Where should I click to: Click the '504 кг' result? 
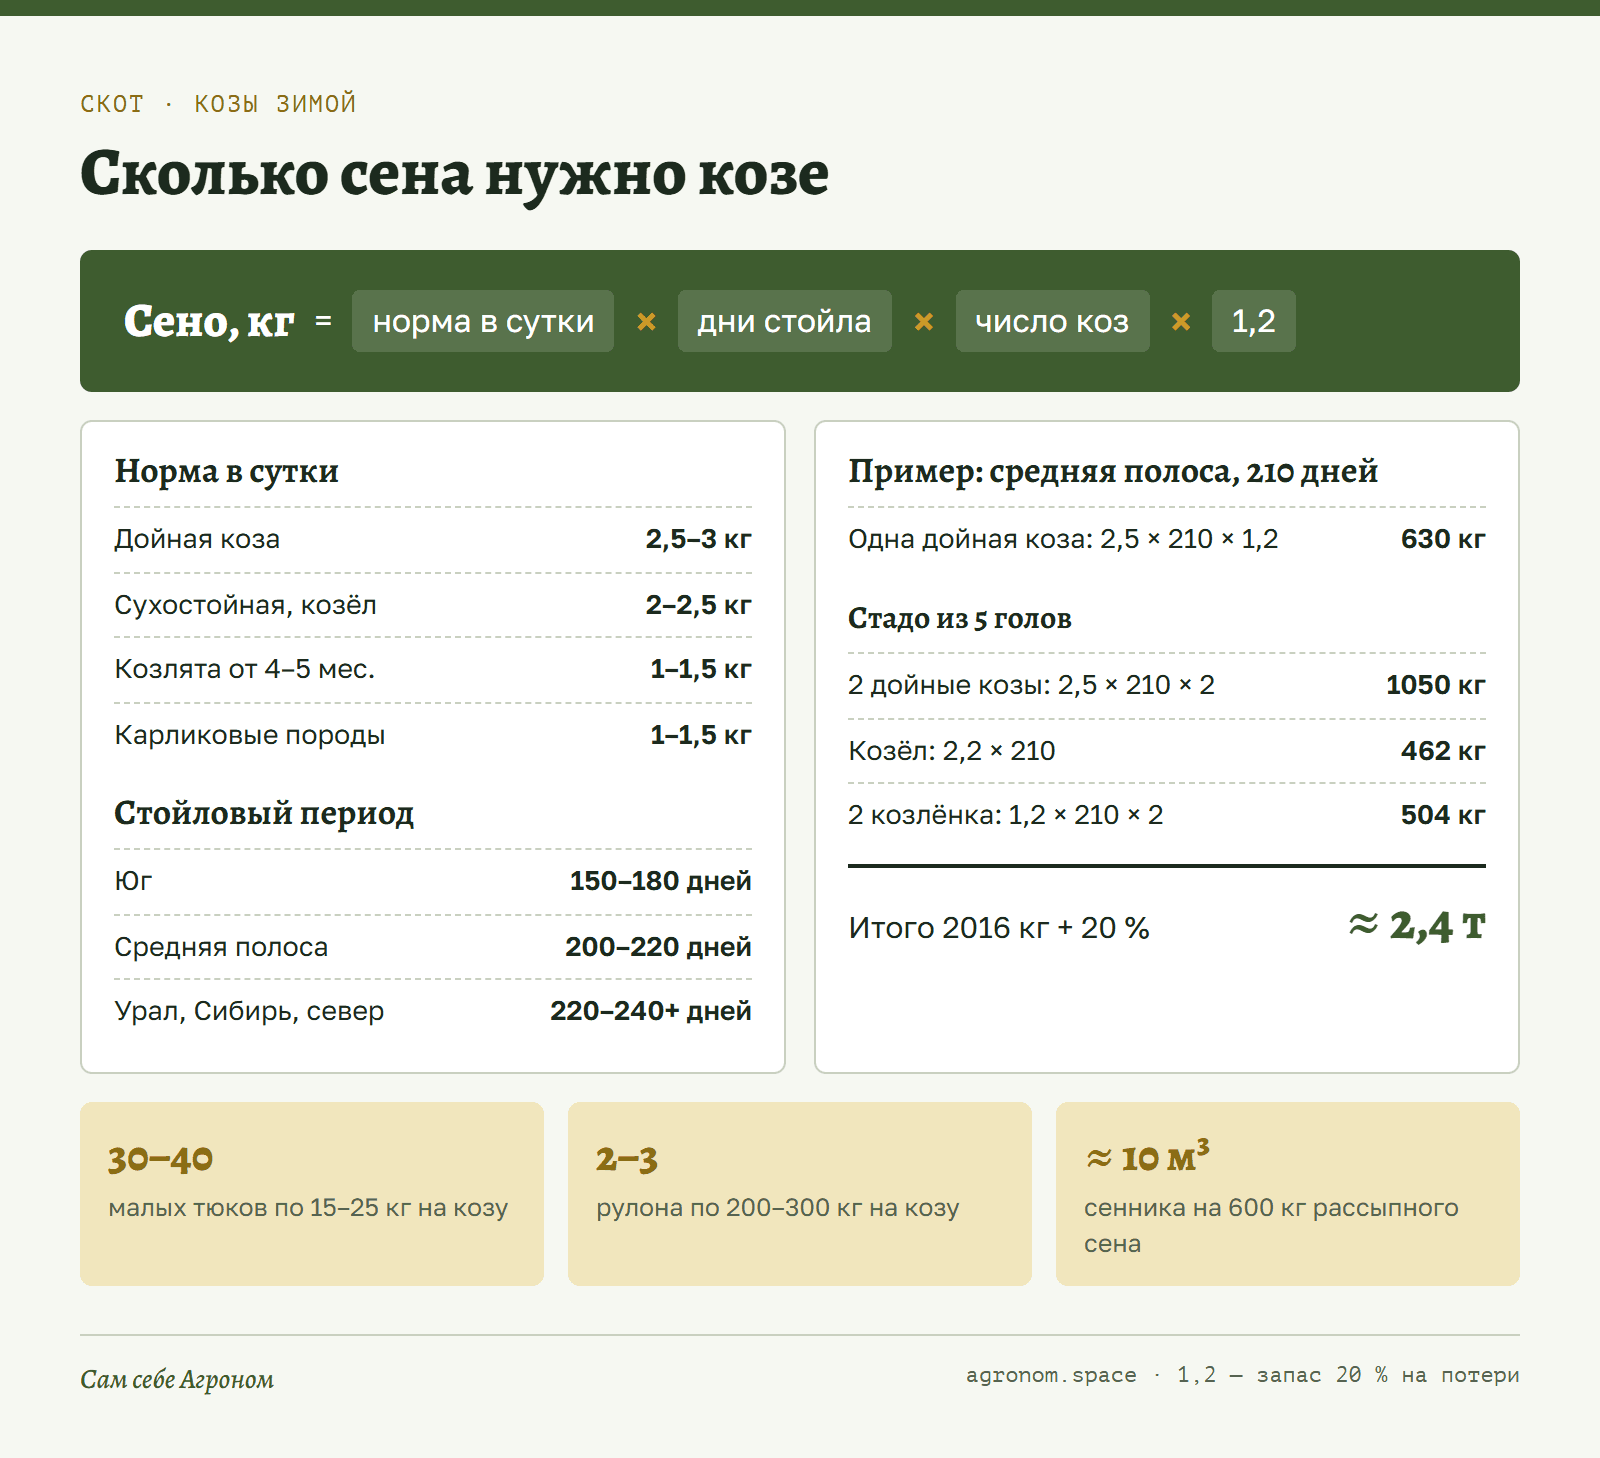[1443, 815]
